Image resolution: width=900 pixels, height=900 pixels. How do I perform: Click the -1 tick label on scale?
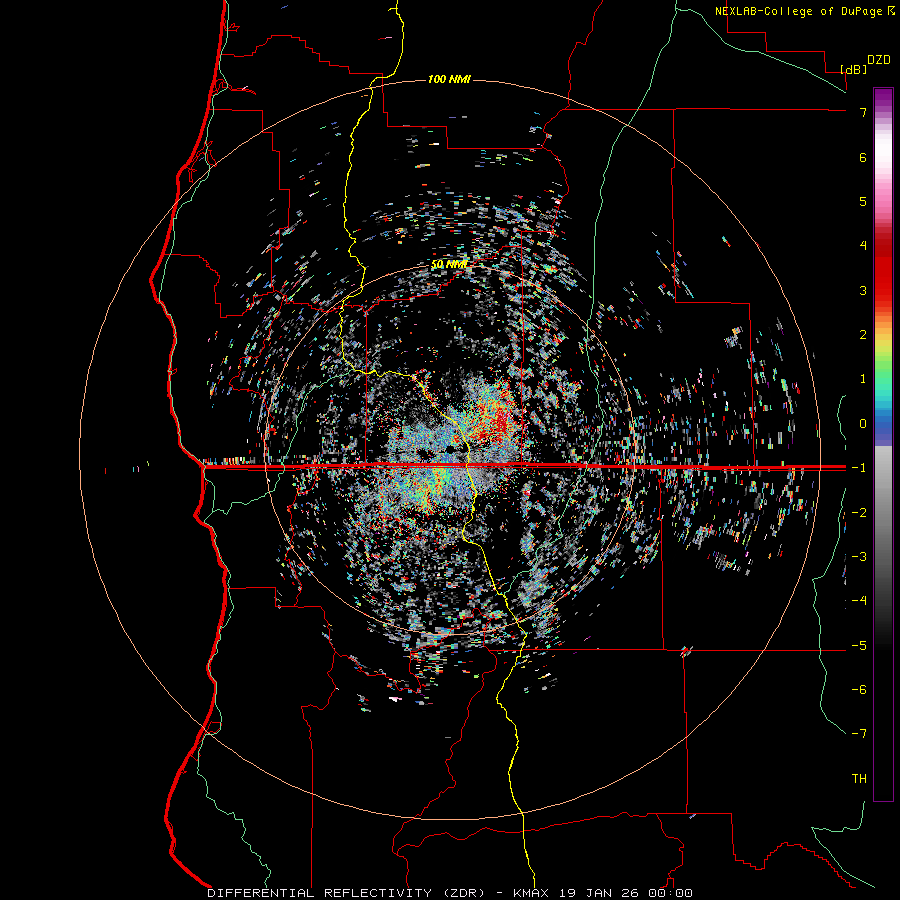click(x=859, y=468)
